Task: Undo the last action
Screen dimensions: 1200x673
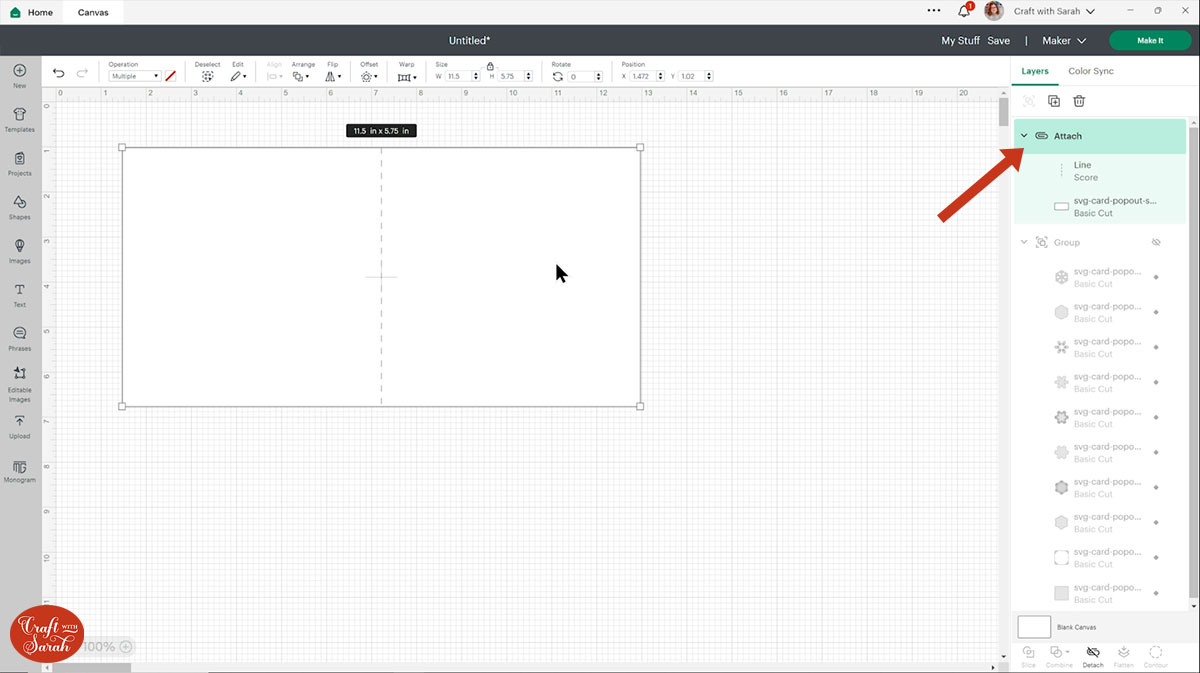Action: (59, 73)
